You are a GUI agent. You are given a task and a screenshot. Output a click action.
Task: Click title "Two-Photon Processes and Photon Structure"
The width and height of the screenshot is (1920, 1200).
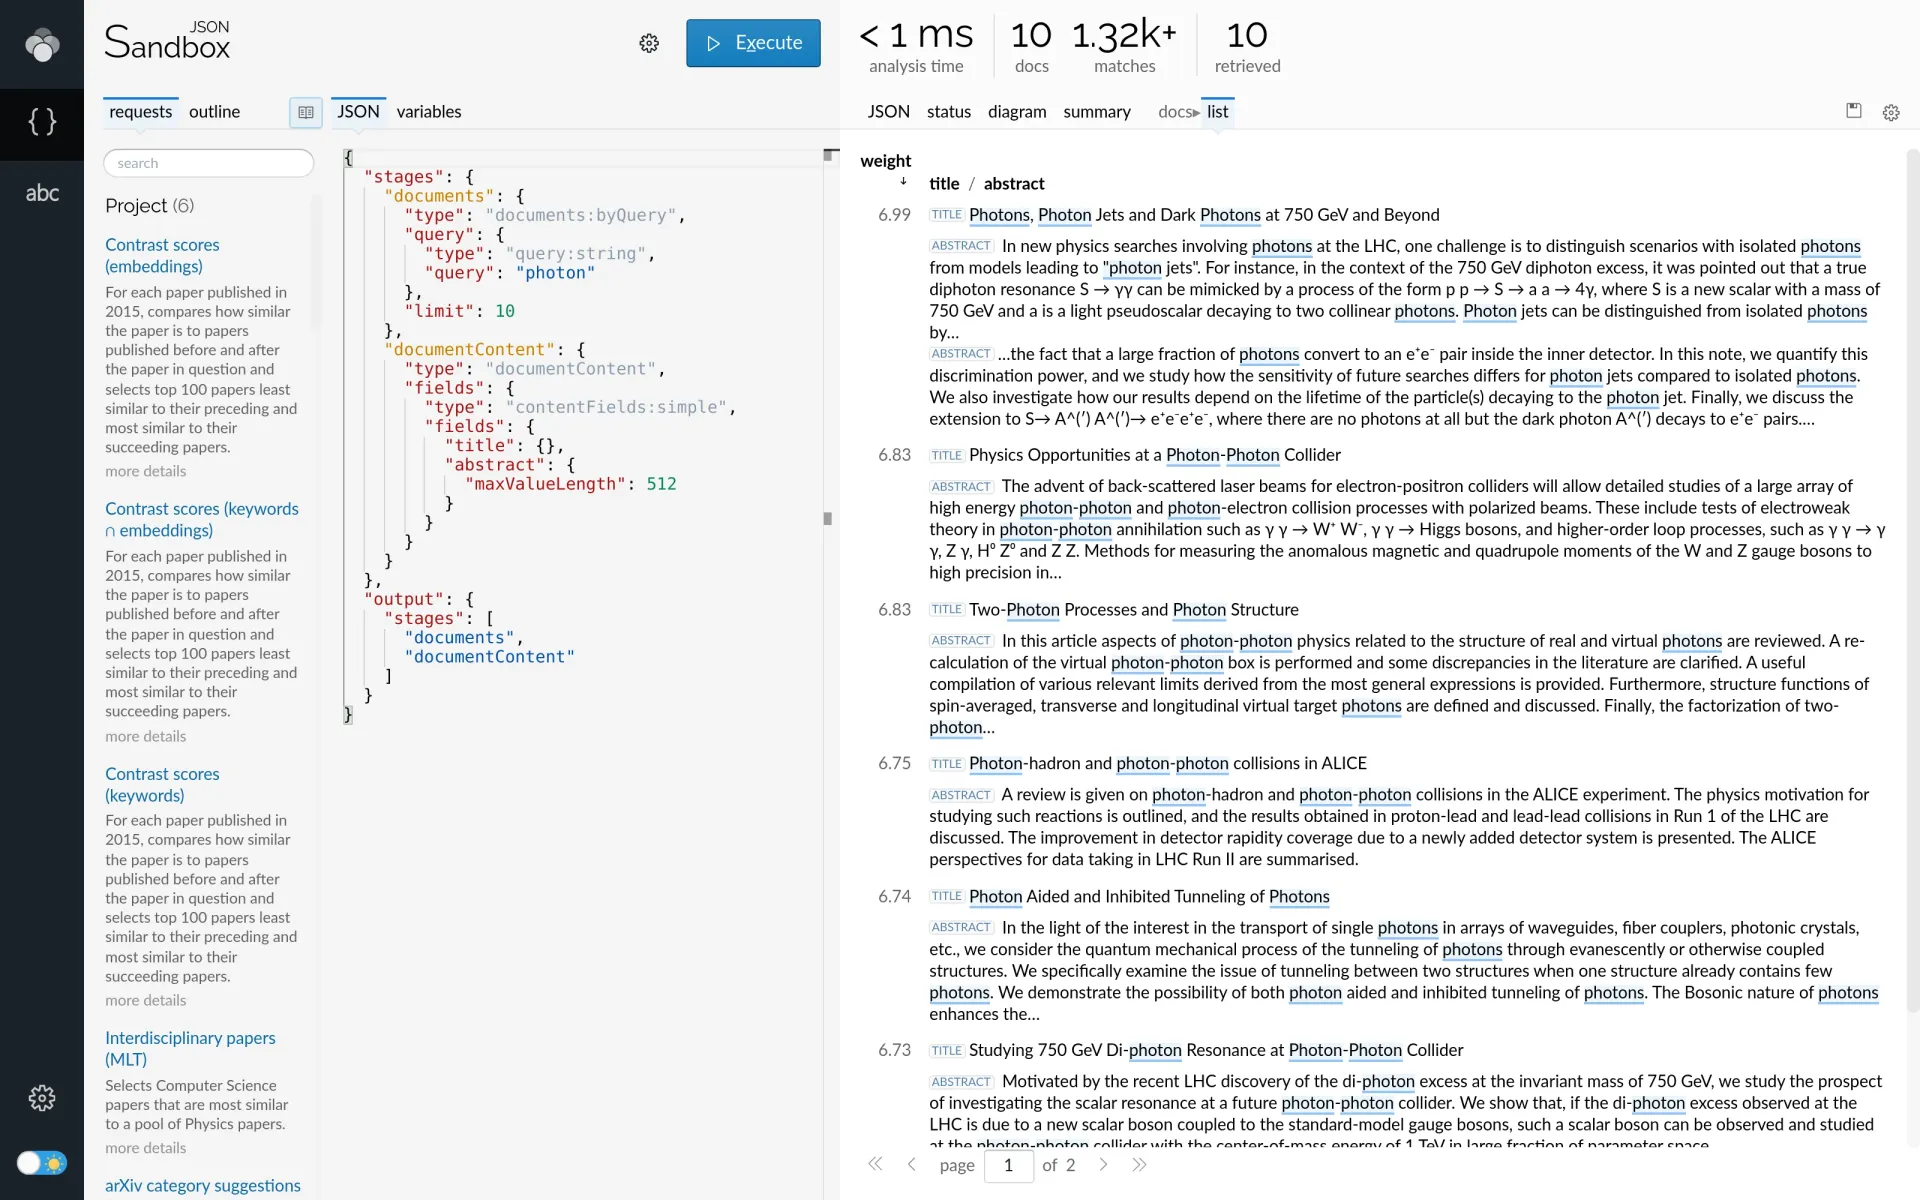click(x=1133, y=610)
